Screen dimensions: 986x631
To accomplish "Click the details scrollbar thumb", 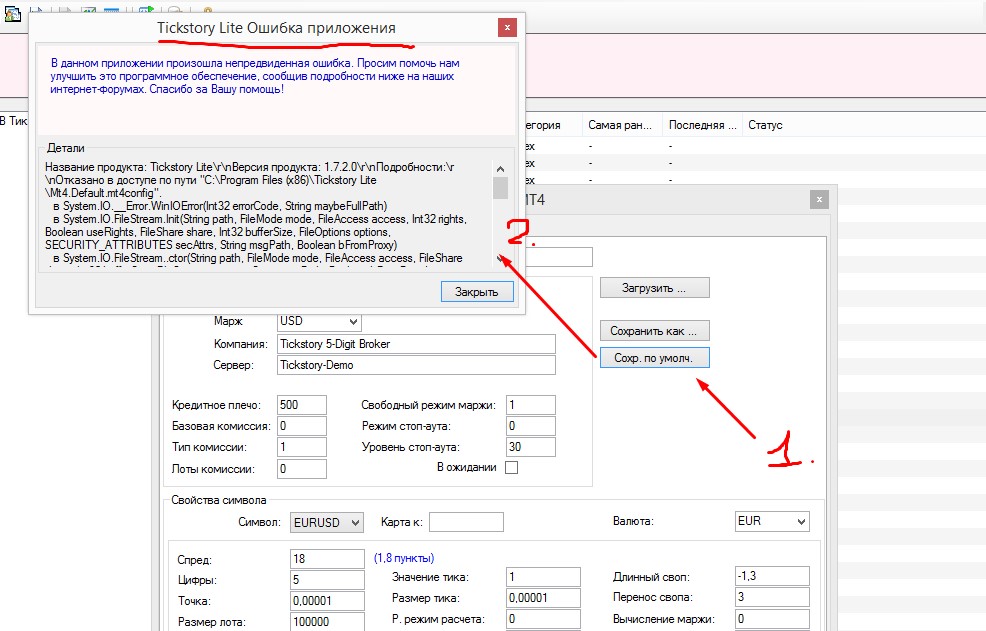I will click(501, 188).
